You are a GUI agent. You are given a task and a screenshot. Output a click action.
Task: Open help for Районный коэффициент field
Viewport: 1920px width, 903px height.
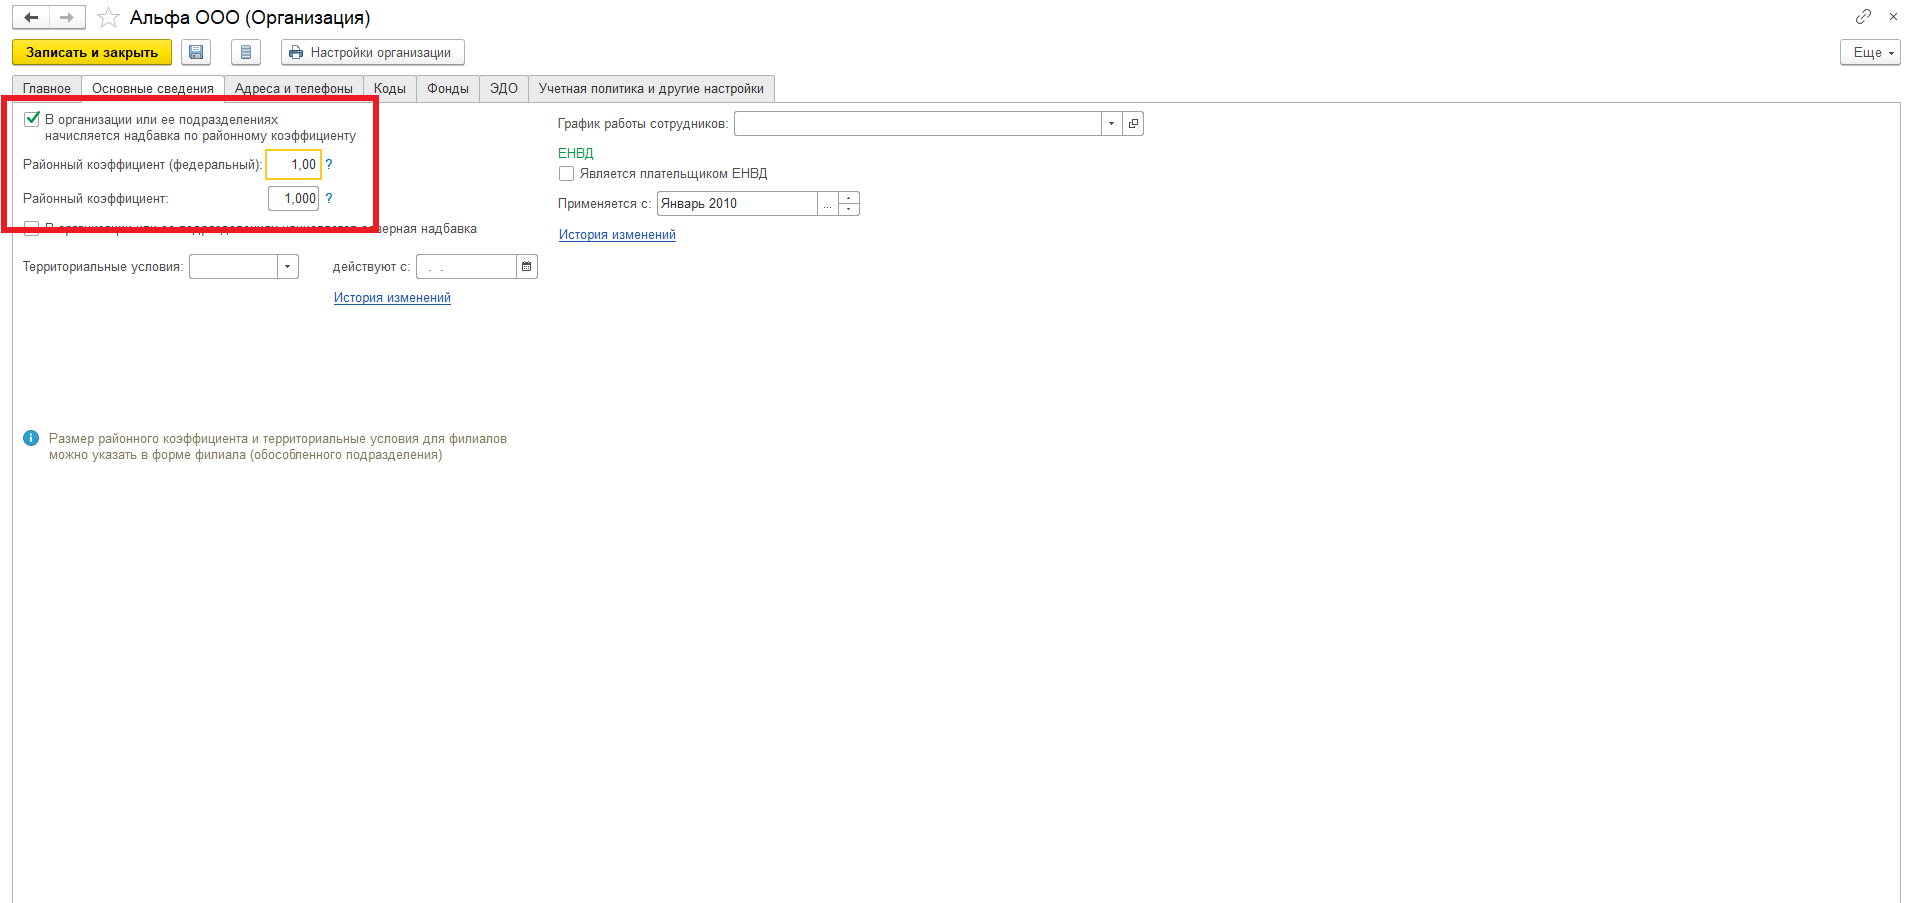(329, 198)
